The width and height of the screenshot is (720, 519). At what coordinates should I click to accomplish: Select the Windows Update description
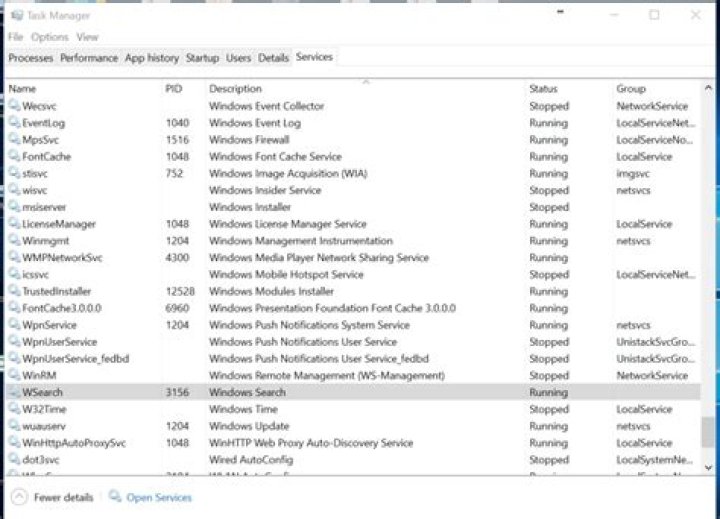pos(249,426)
